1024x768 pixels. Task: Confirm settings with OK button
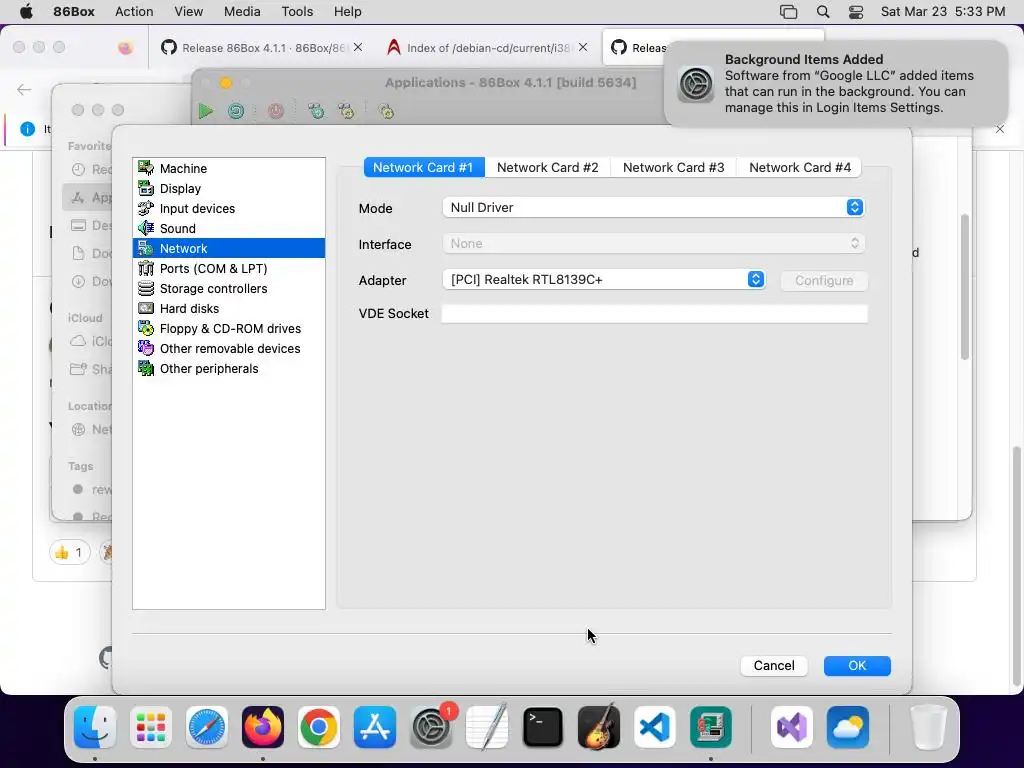pos(857,665)
